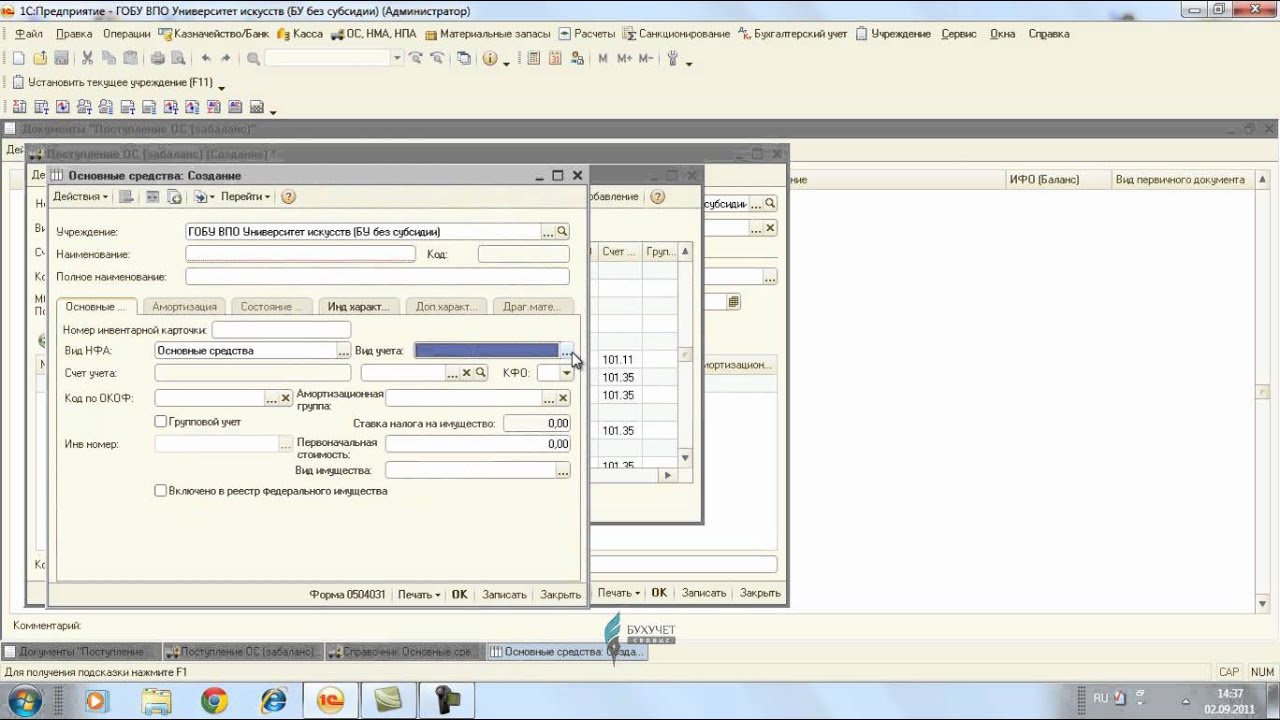The height and width of the screenshot is (720, 1280).
Task: Undo last action with the arrow icon
Action: click(206, 59)
